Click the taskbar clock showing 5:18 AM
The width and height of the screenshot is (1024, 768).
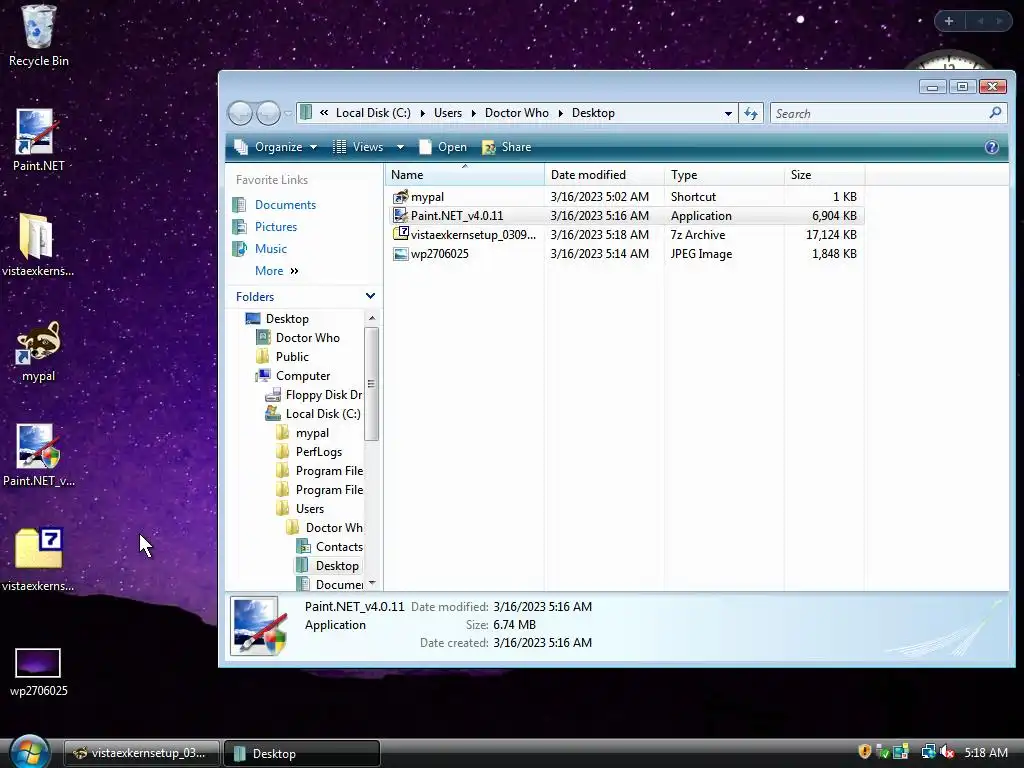coord(986,752)
